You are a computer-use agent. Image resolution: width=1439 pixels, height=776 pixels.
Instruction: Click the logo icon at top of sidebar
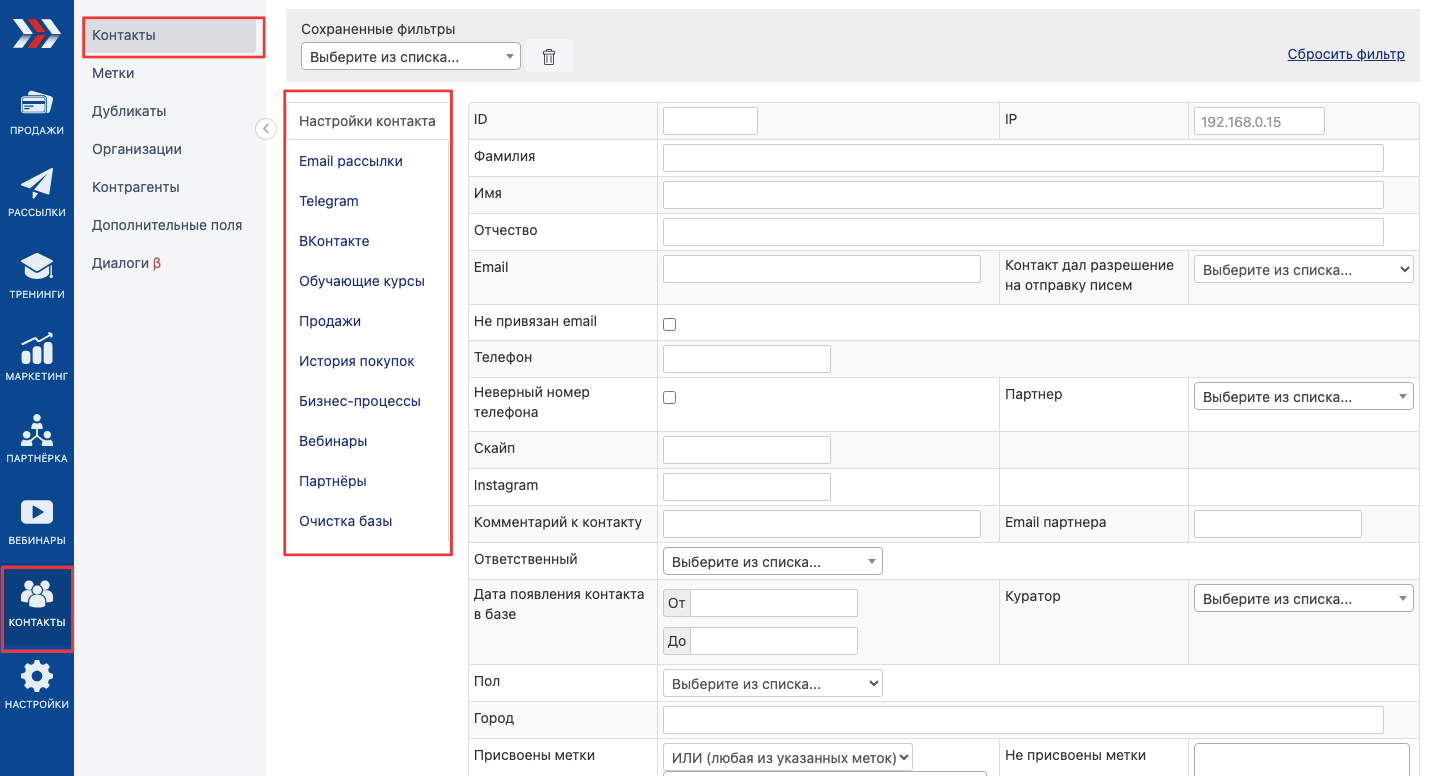(36, 33)
